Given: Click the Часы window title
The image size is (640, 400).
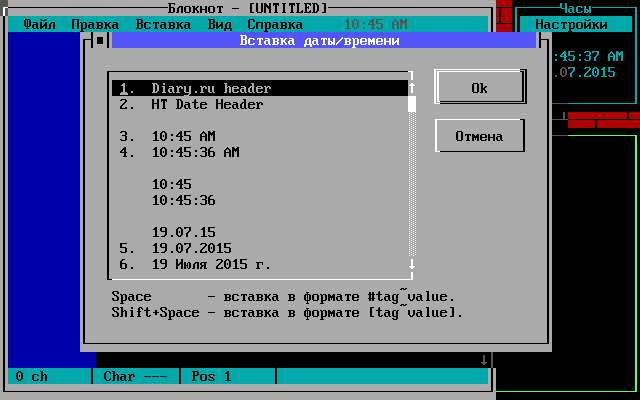Looking at the screenshot, I should pos(575,8).
